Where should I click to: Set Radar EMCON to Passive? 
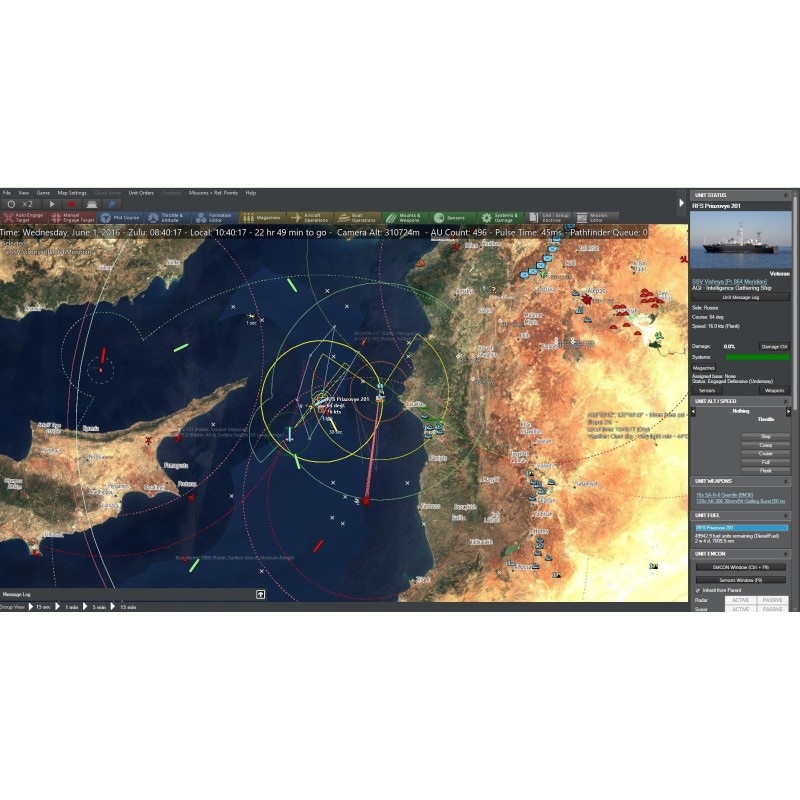(771, 600)
